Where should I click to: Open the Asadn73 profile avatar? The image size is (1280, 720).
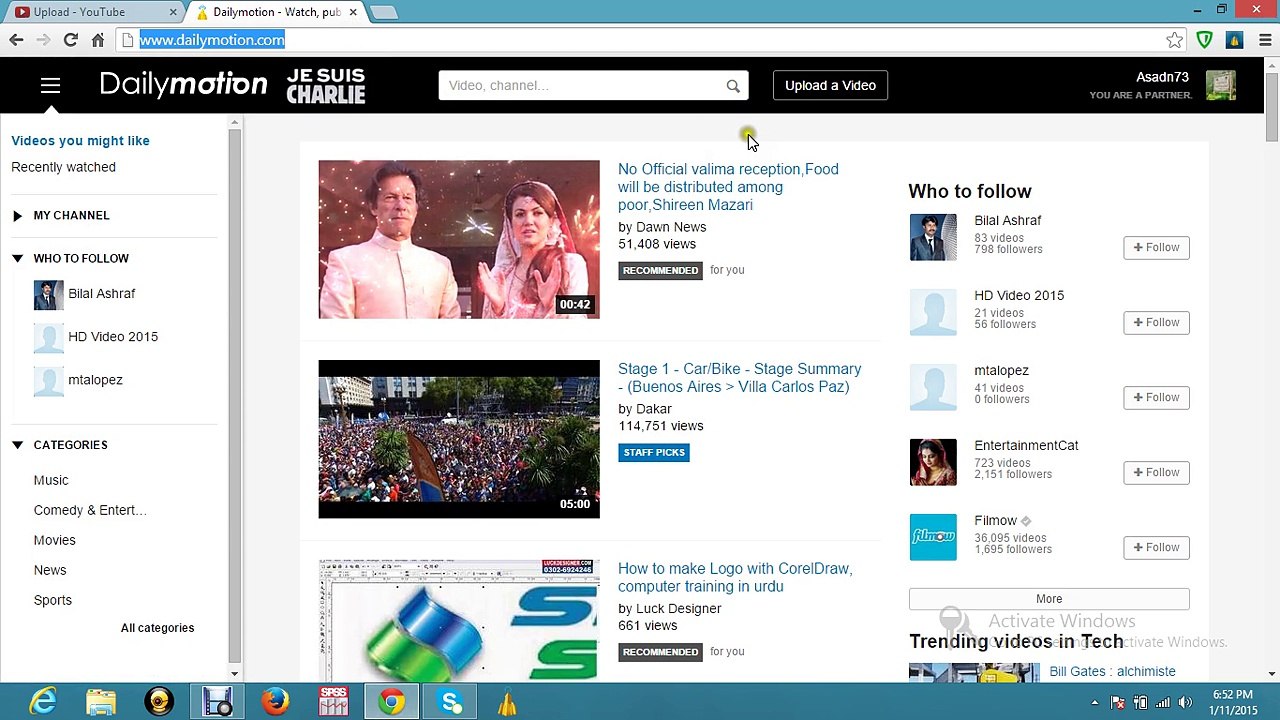tap(1221, 85)
